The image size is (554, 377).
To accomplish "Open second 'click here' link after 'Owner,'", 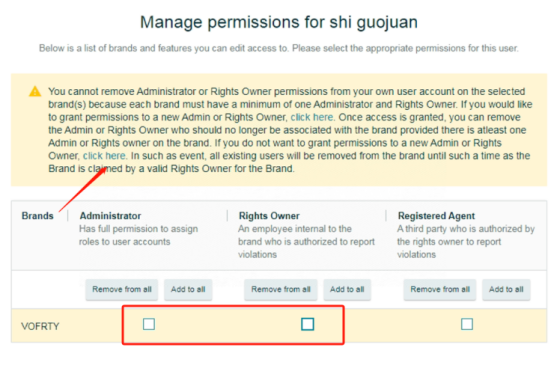I will pyautogui.click(x=105, y=156).
